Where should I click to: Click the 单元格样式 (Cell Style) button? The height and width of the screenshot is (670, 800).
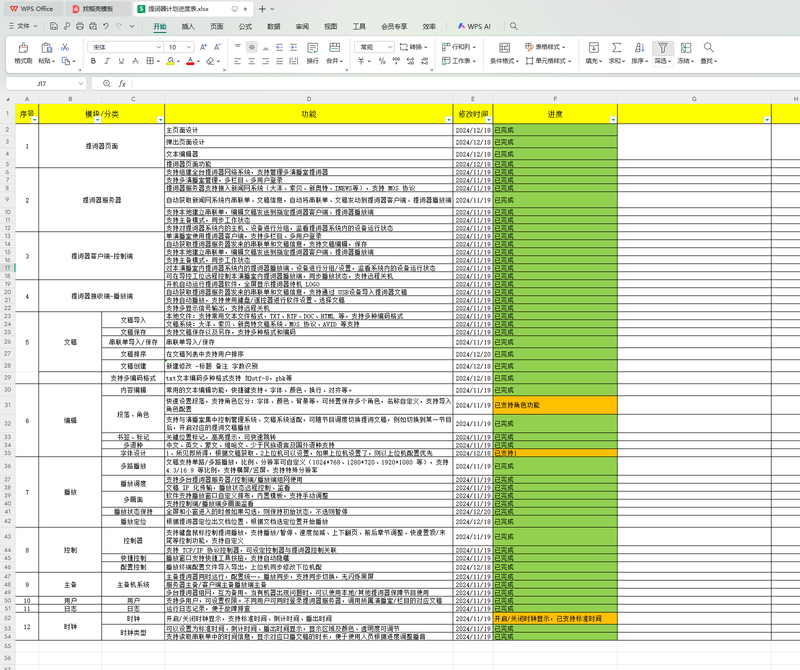[x=548, y=61]
